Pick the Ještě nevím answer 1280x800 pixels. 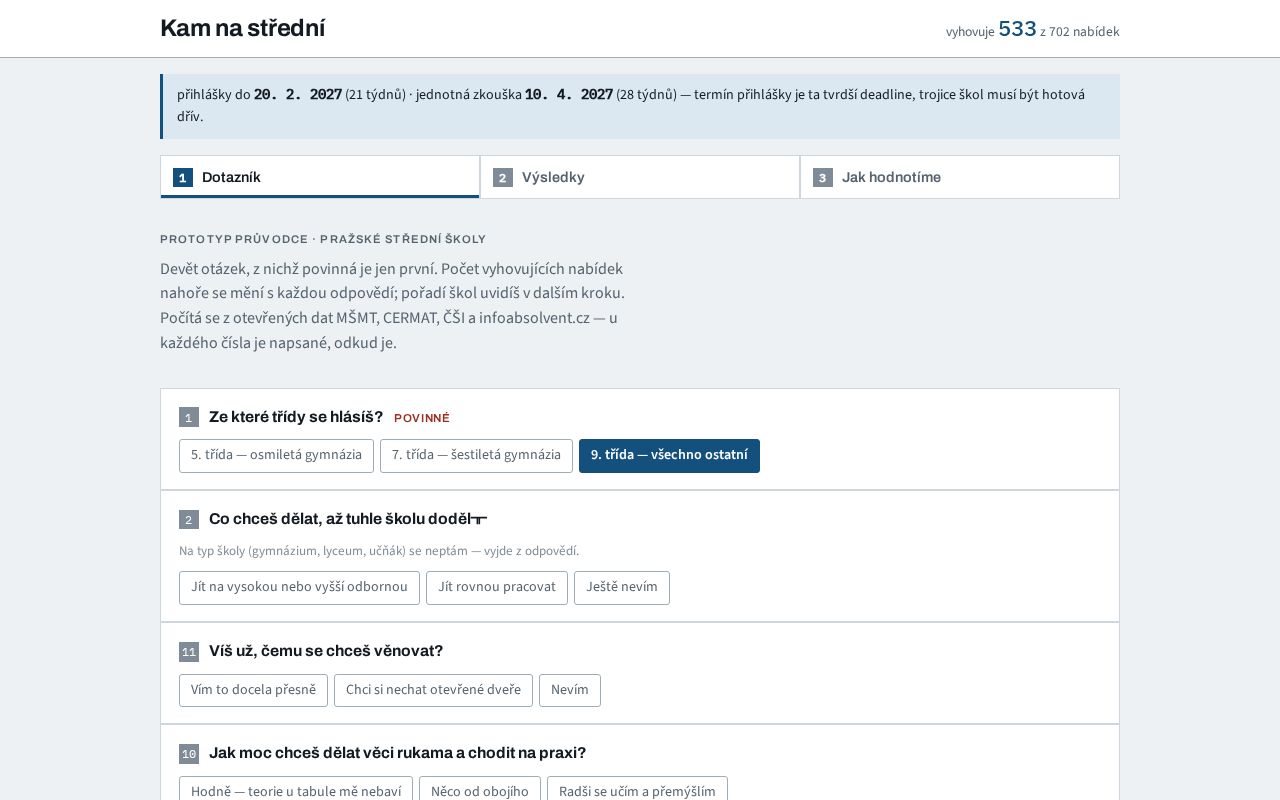point(622,588)
